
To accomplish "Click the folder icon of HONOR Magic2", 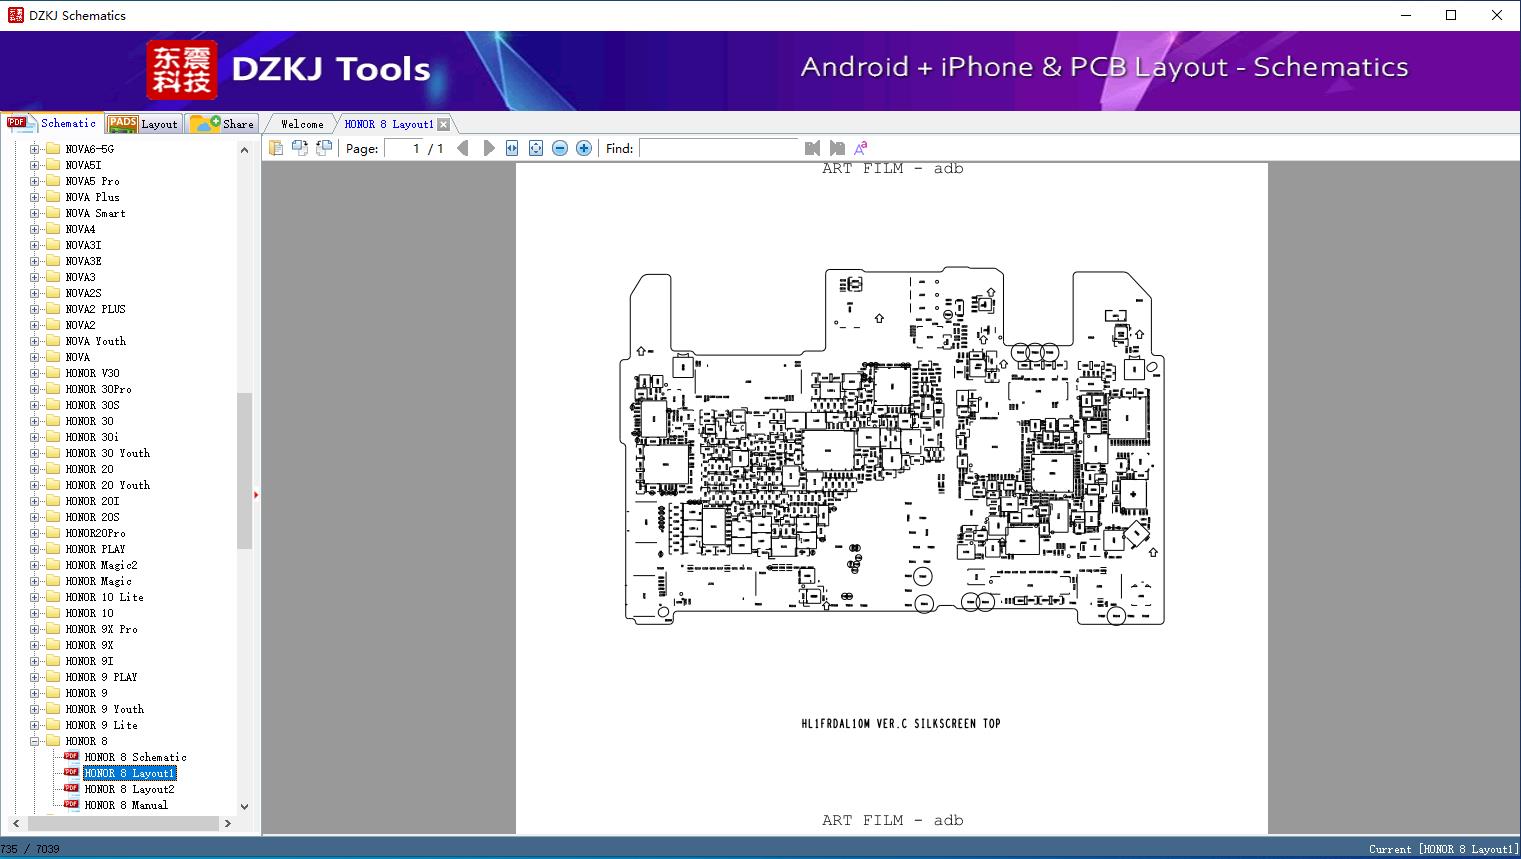I will [x=53, y=565].
